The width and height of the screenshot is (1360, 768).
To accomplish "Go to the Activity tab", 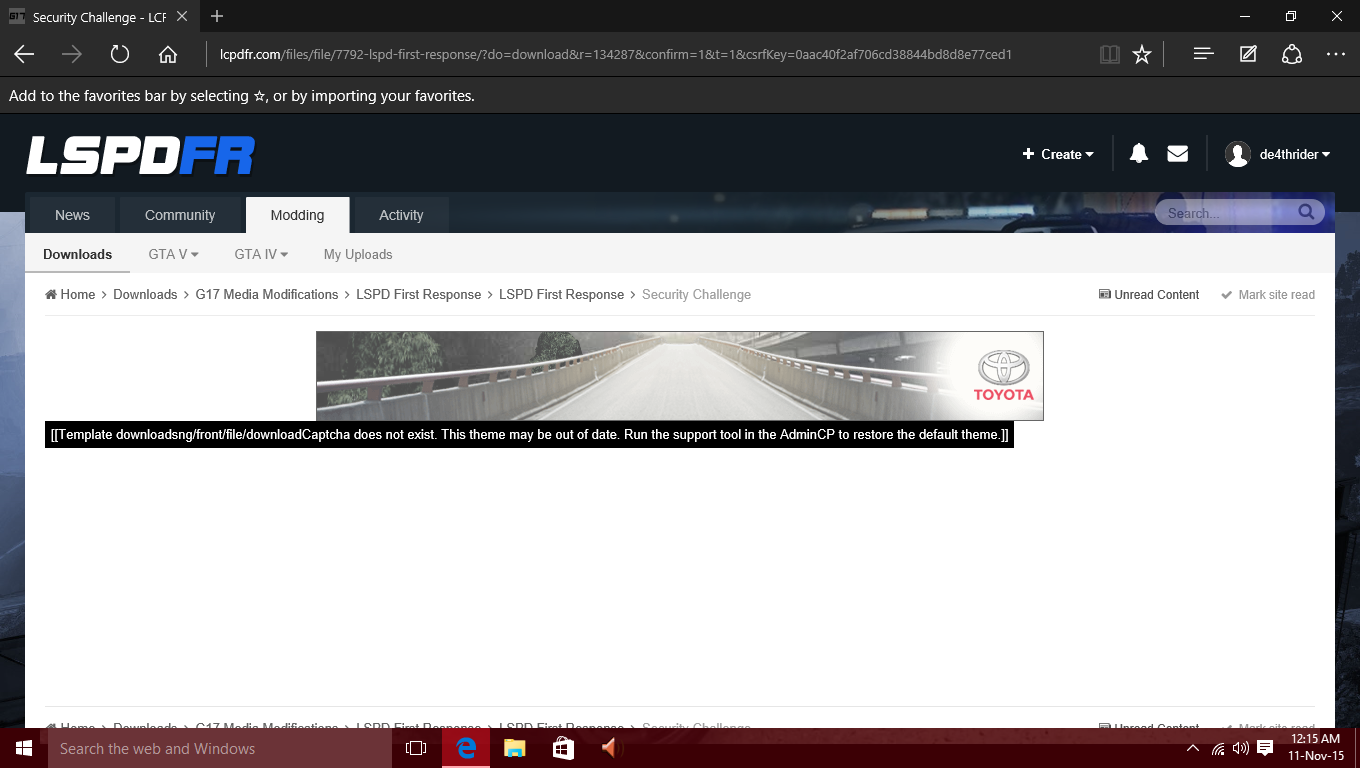I will [x=401, y=215].
